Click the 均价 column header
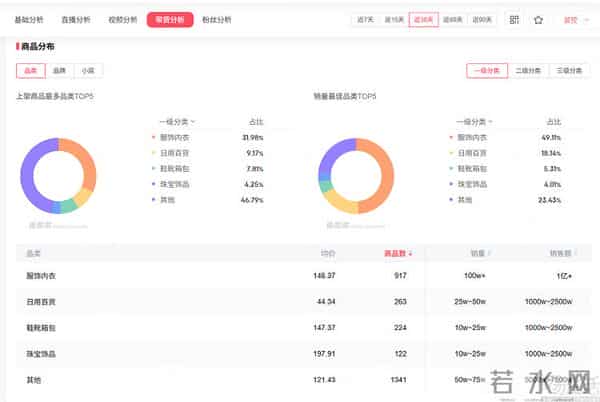The height and width of the screenshot is (402, 600). (328, 253)
